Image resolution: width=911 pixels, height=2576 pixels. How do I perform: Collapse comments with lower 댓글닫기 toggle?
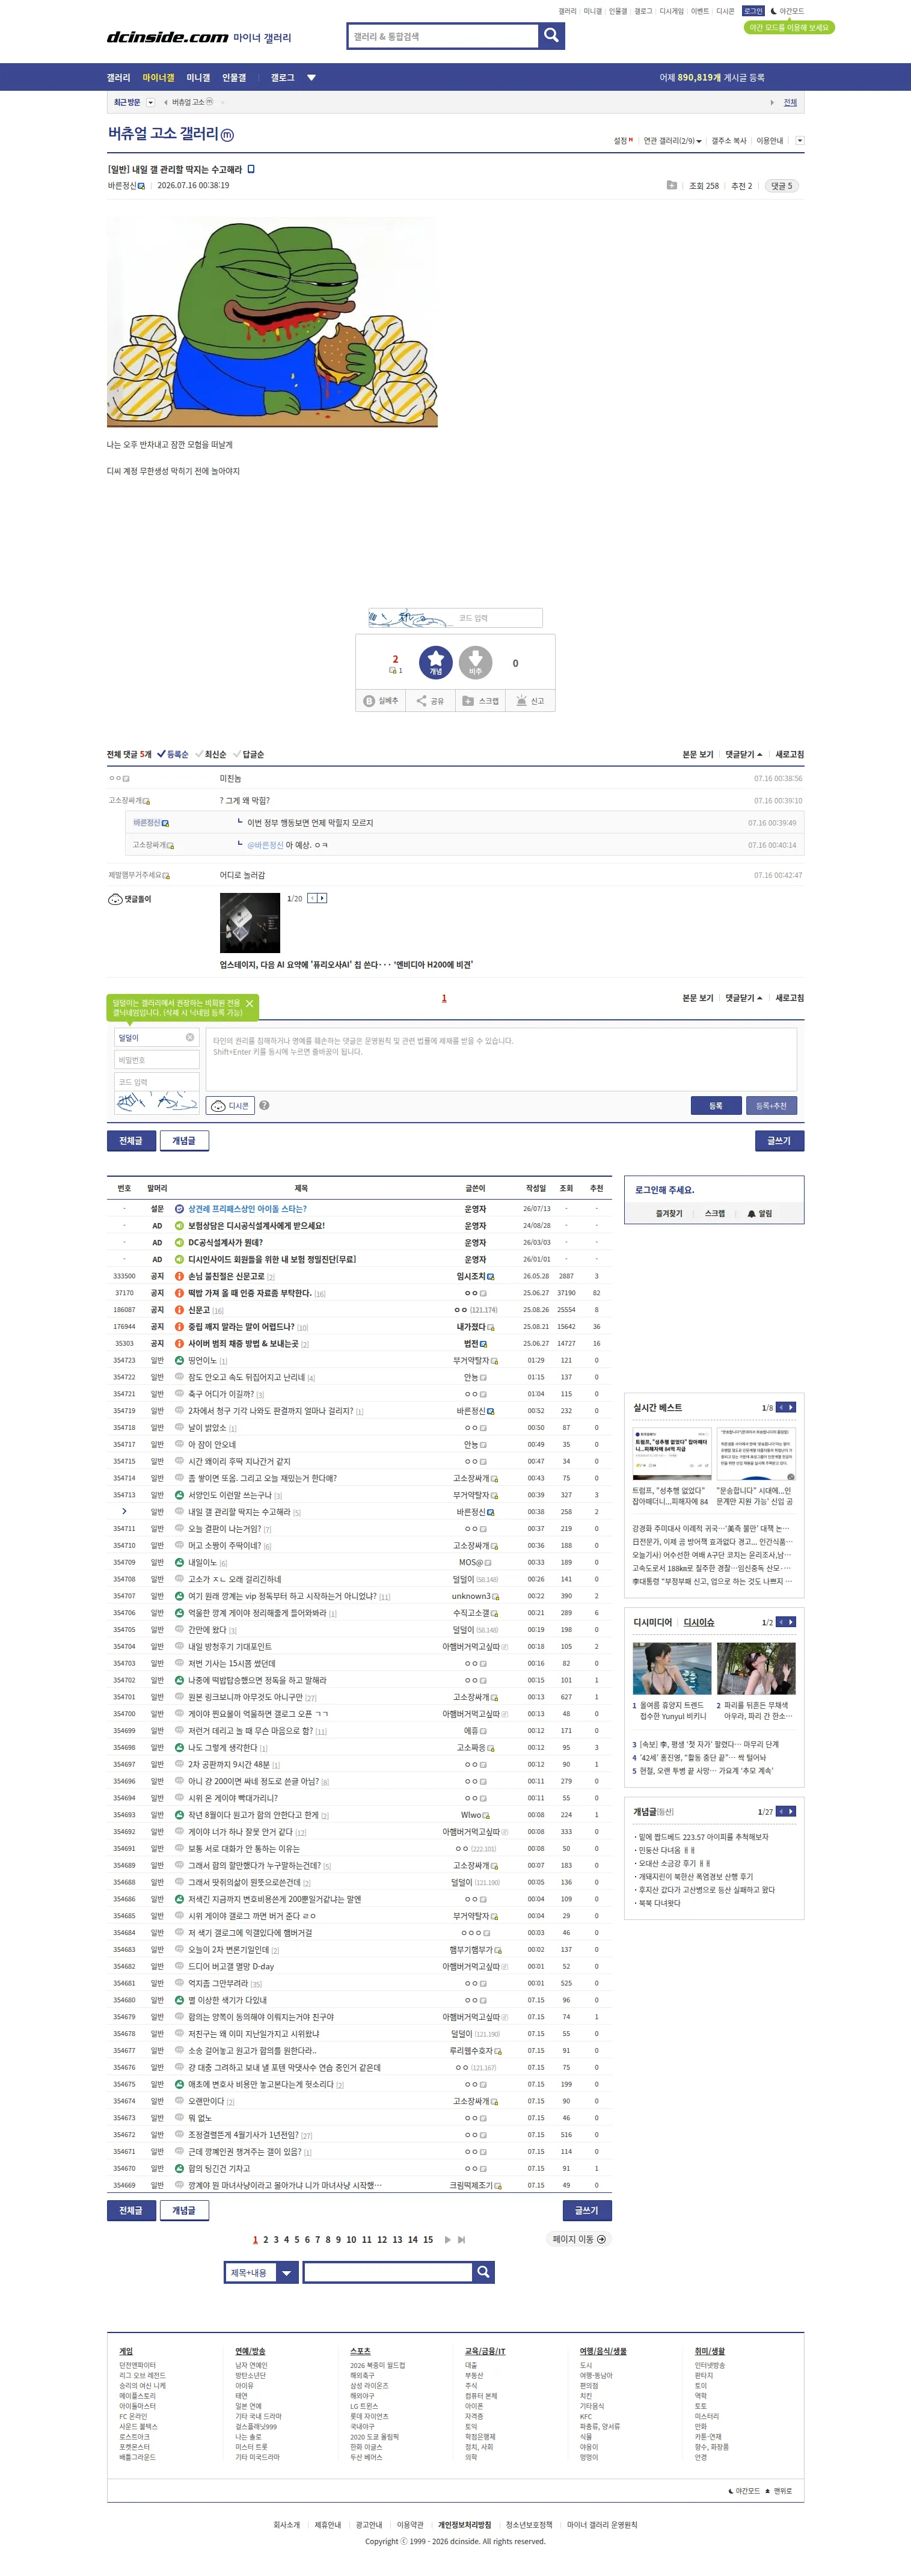pyautogui.click(x=744, y=998)
